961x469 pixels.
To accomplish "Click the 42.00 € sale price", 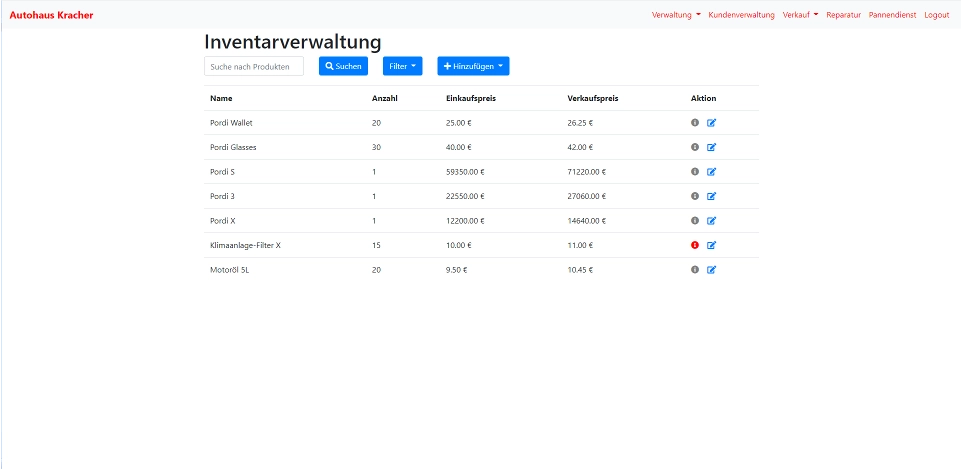I will point(580,147).
